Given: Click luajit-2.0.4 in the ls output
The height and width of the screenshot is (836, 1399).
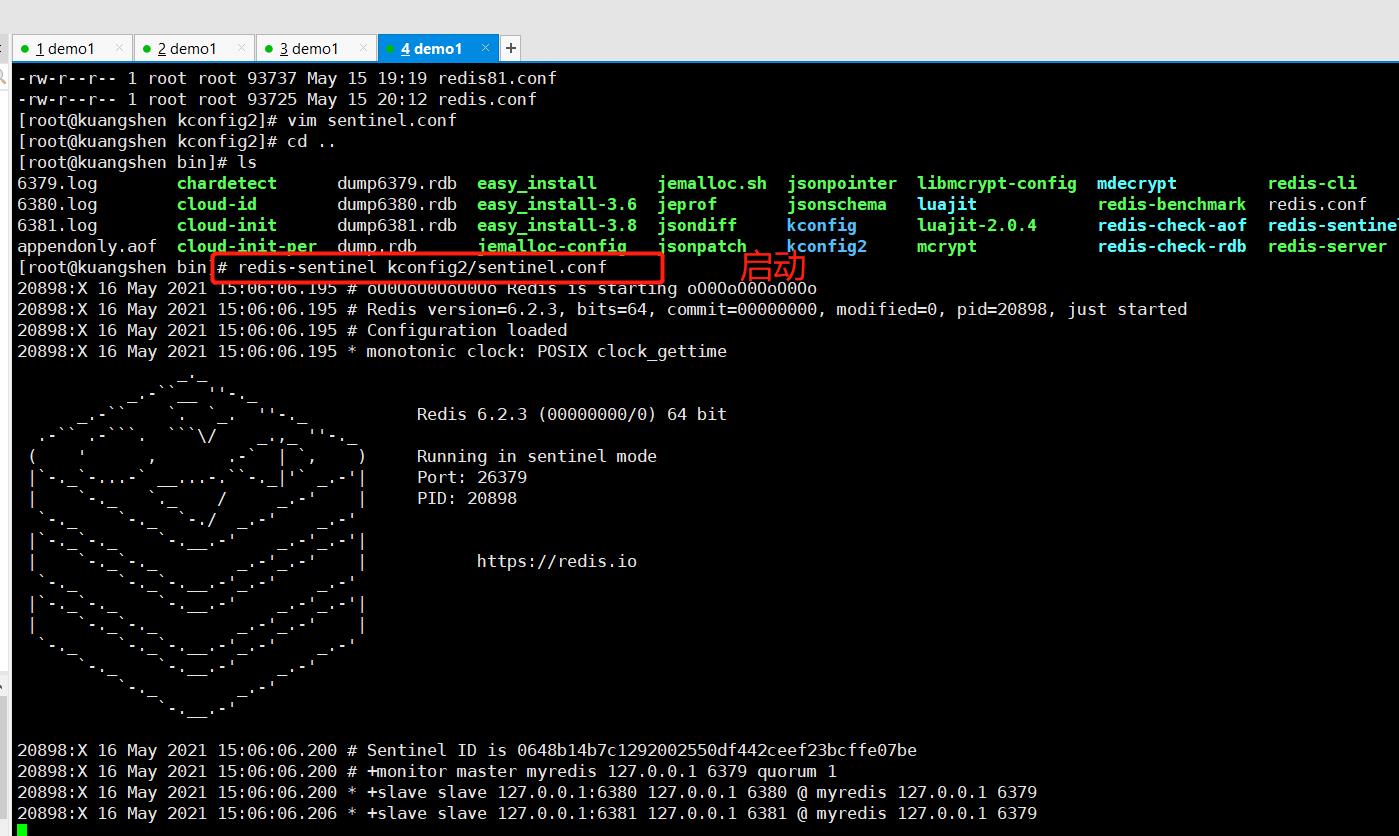Looking at the screenshot, I should click(x=977, y=225).
